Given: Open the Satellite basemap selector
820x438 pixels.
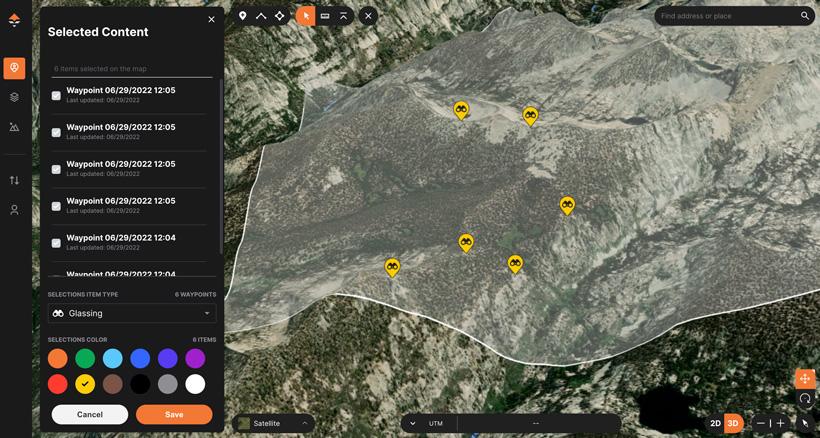Looking at the screenshot, I should [273, 423].
